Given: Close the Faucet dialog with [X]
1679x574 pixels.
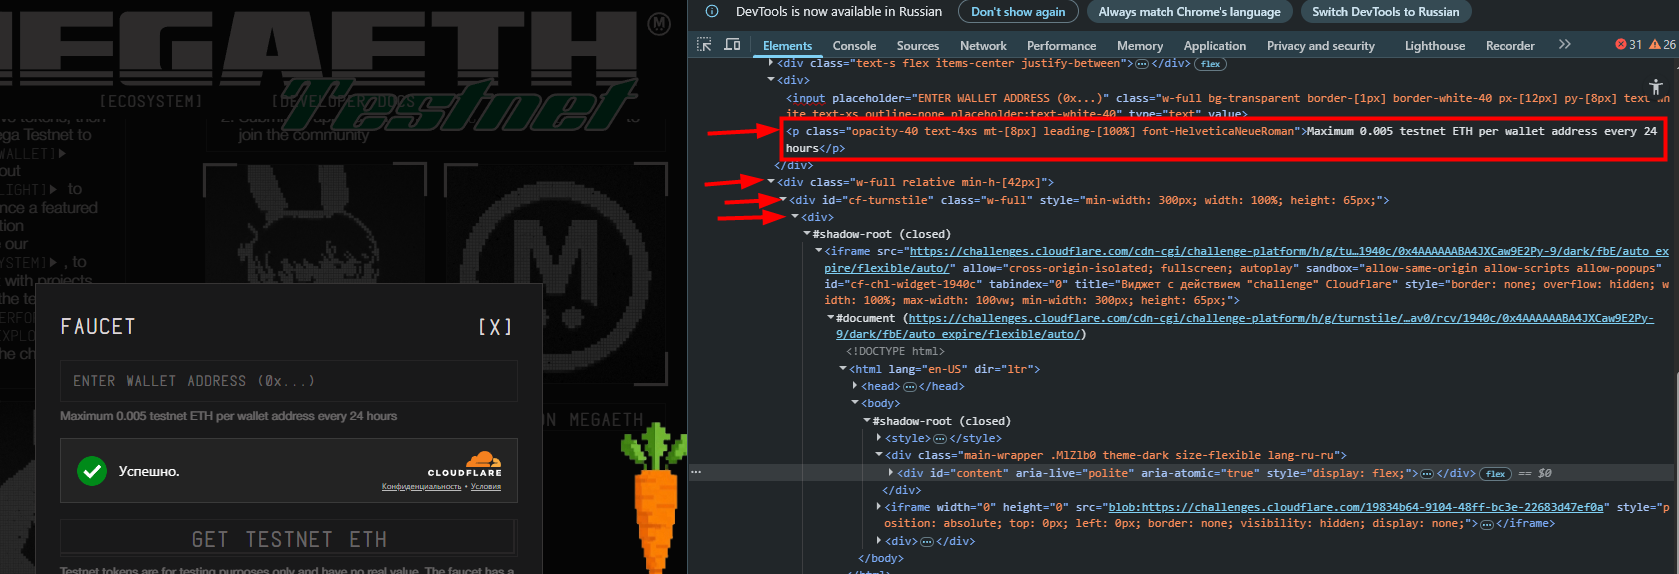Looking at the screenshot, I should click(495, 327).
